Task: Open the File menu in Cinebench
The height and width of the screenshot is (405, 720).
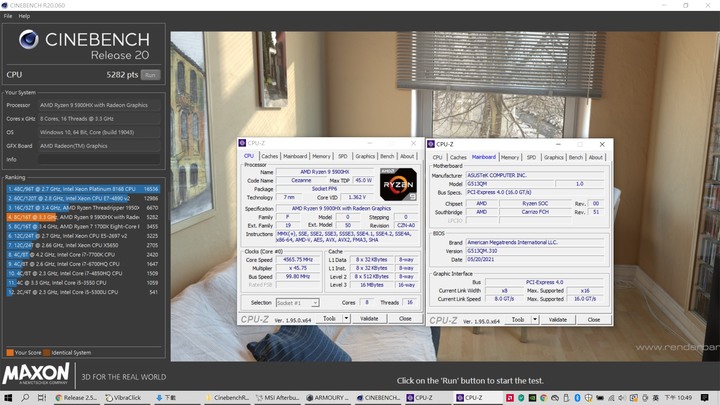Action: pos(8,16)
